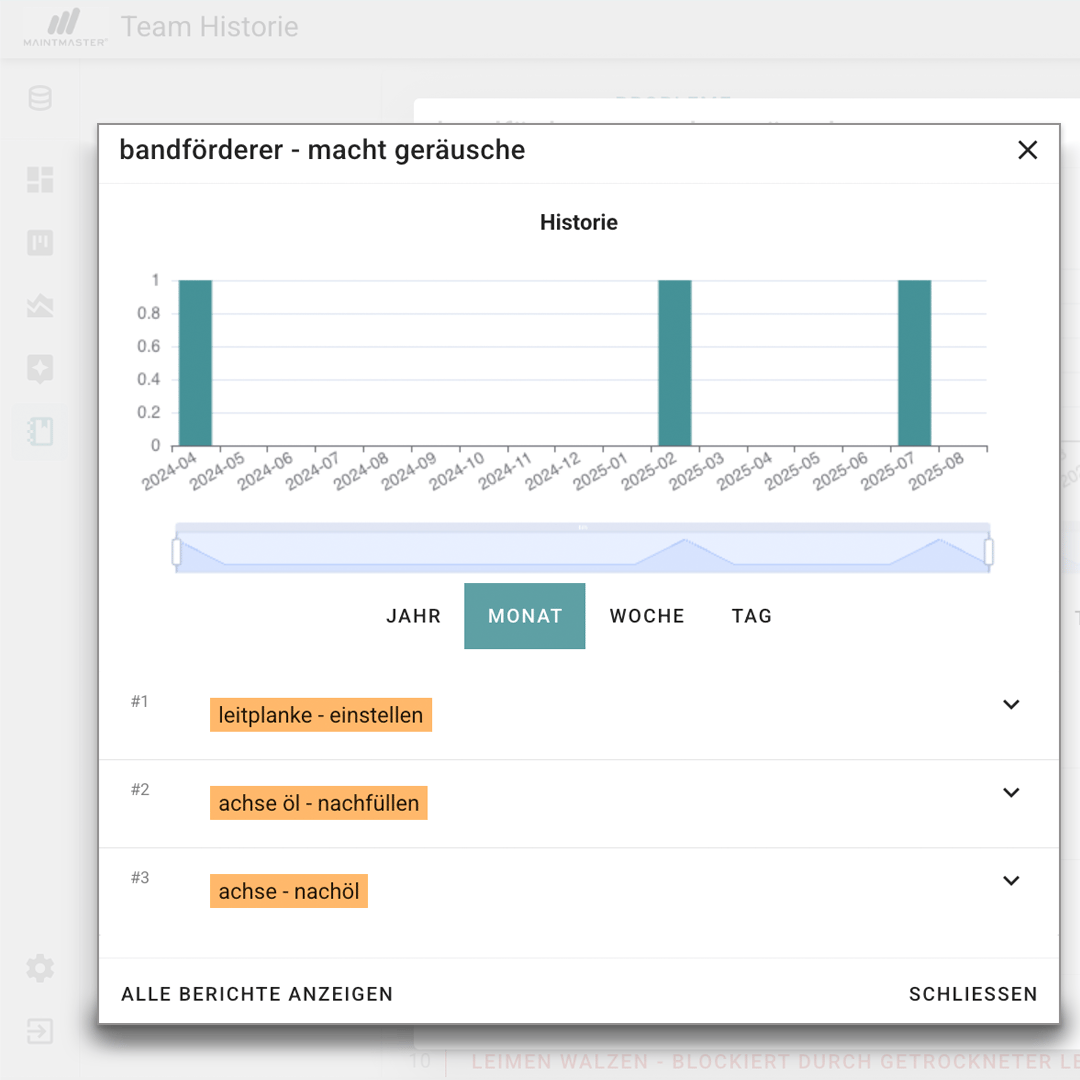Click the kanban board sidebar icon
Screen dimensions: 1080x1080
tap(40, 243)
